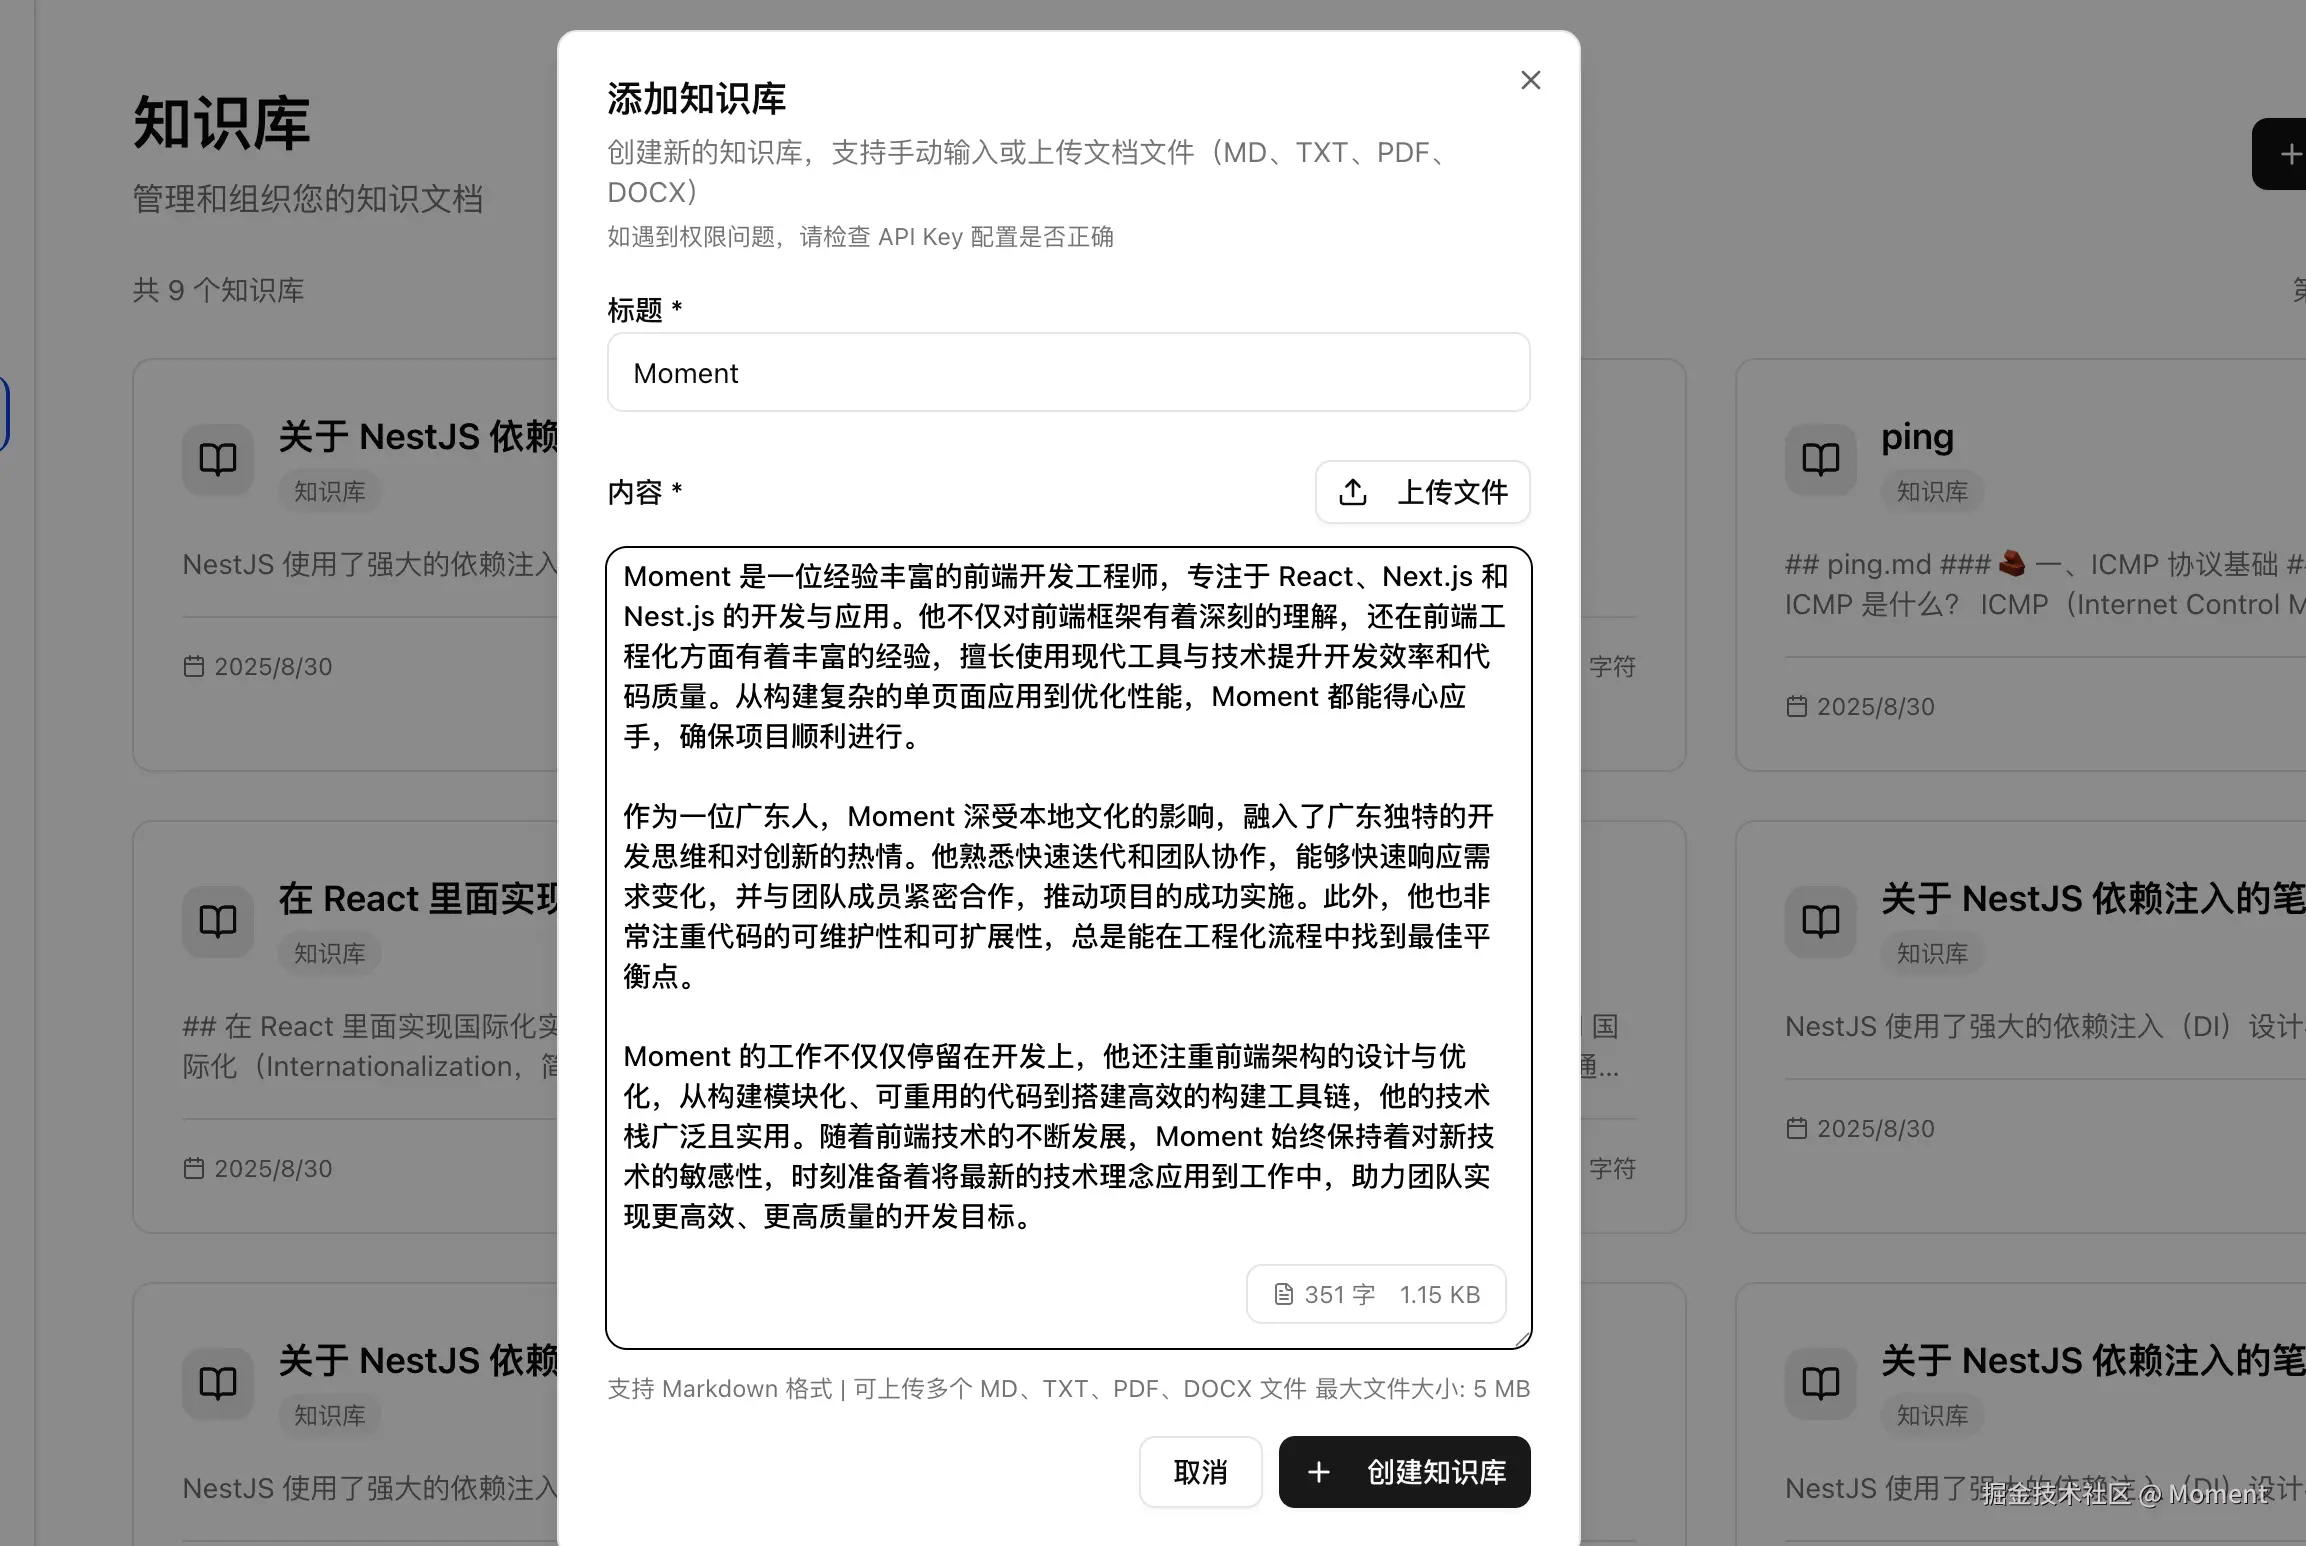The width and height of the screenshot is (2306, 1546).
Task: Click book icon on bottom-right NestJS card
Action: 1820,1383
